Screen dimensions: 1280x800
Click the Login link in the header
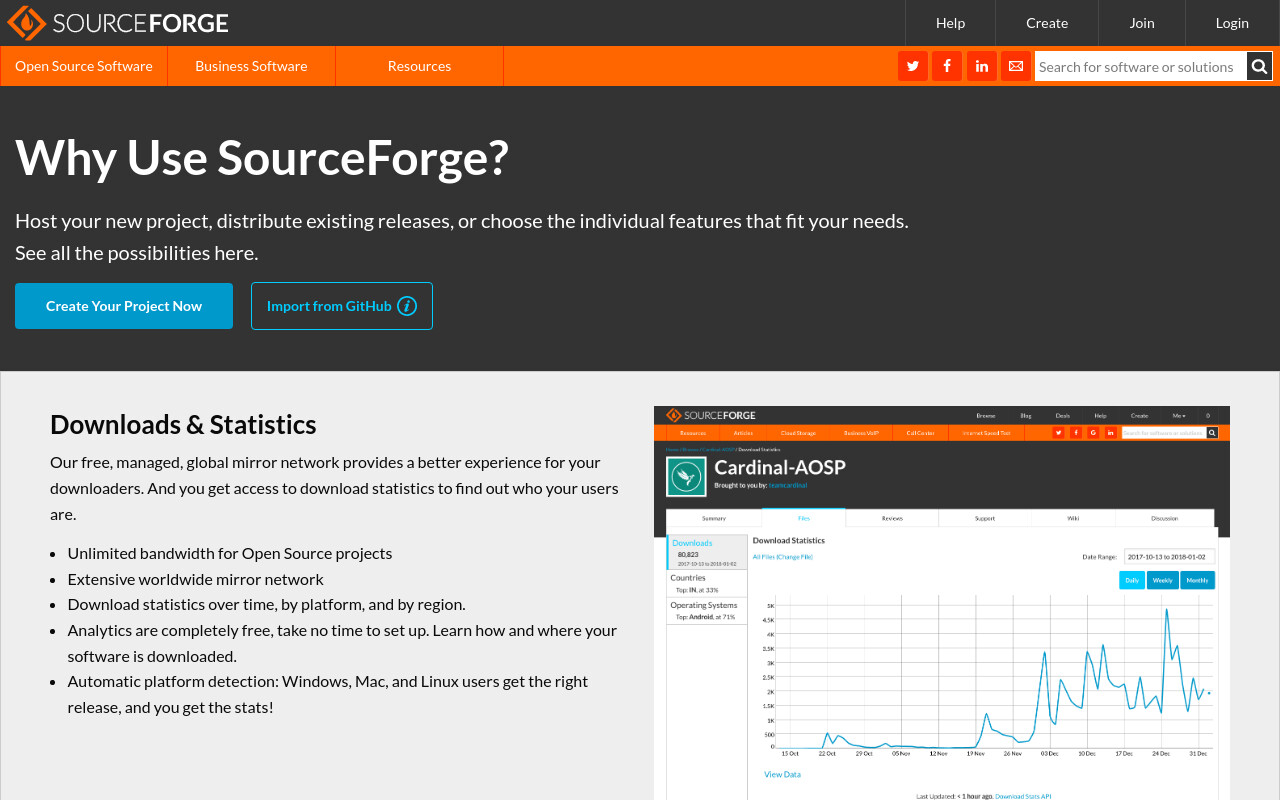coord(1232,23)
